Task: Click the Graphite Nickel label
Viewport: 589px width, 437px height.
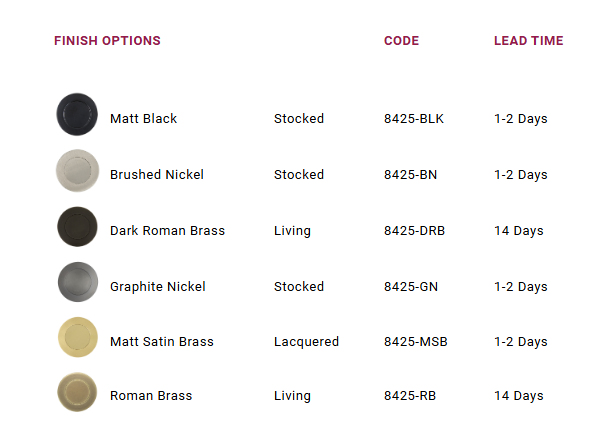Action: [x=158, y=287]
